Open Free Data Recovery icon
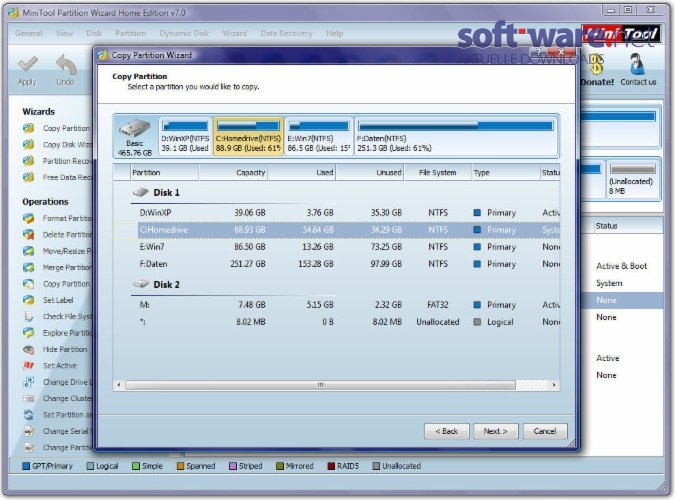Image resolution: width=675 pixels, height=500 pixels. coord(28,177)
